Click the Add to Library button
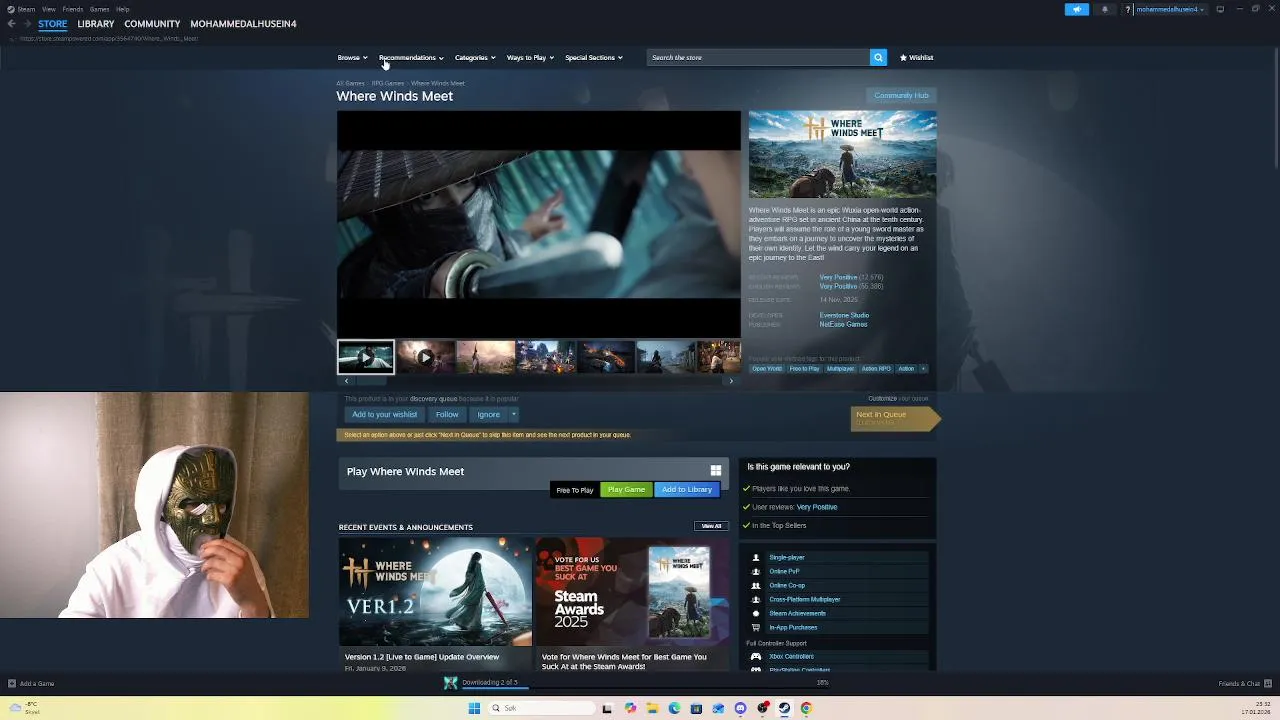This screenshot has height=720, width=1280. (x=686, y=489)
